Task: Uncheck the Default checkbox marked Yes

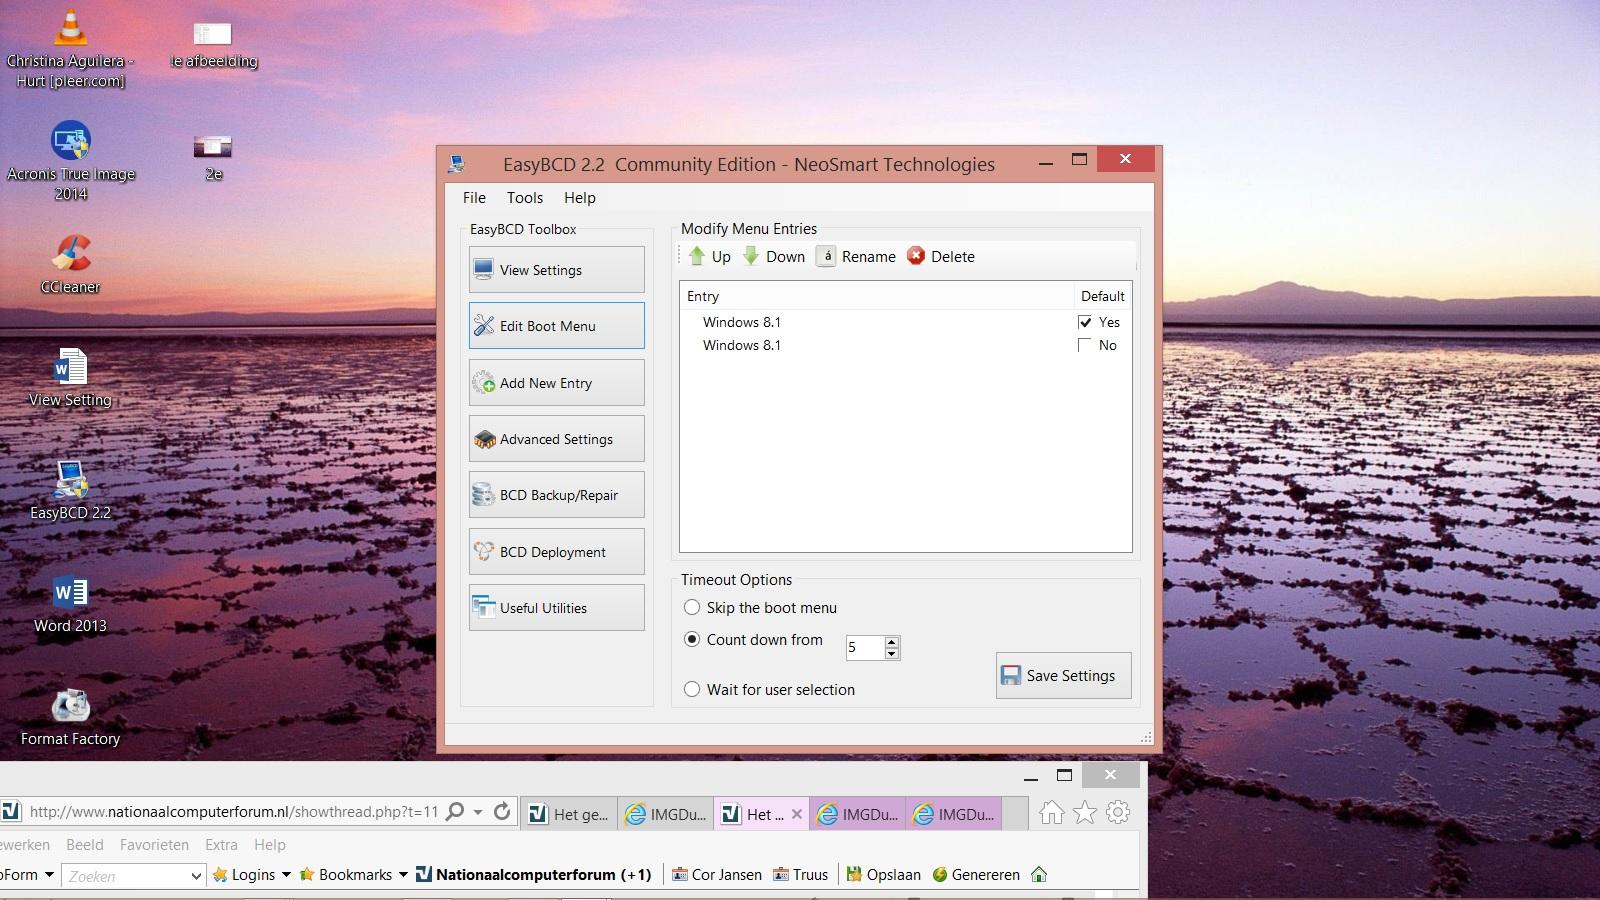Action: tap(1085, 322)
